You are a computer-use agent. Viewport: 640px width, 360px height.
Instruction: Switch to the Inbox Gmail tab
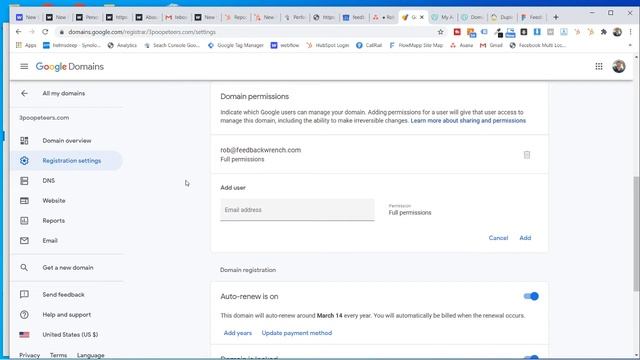click(176, 17)
